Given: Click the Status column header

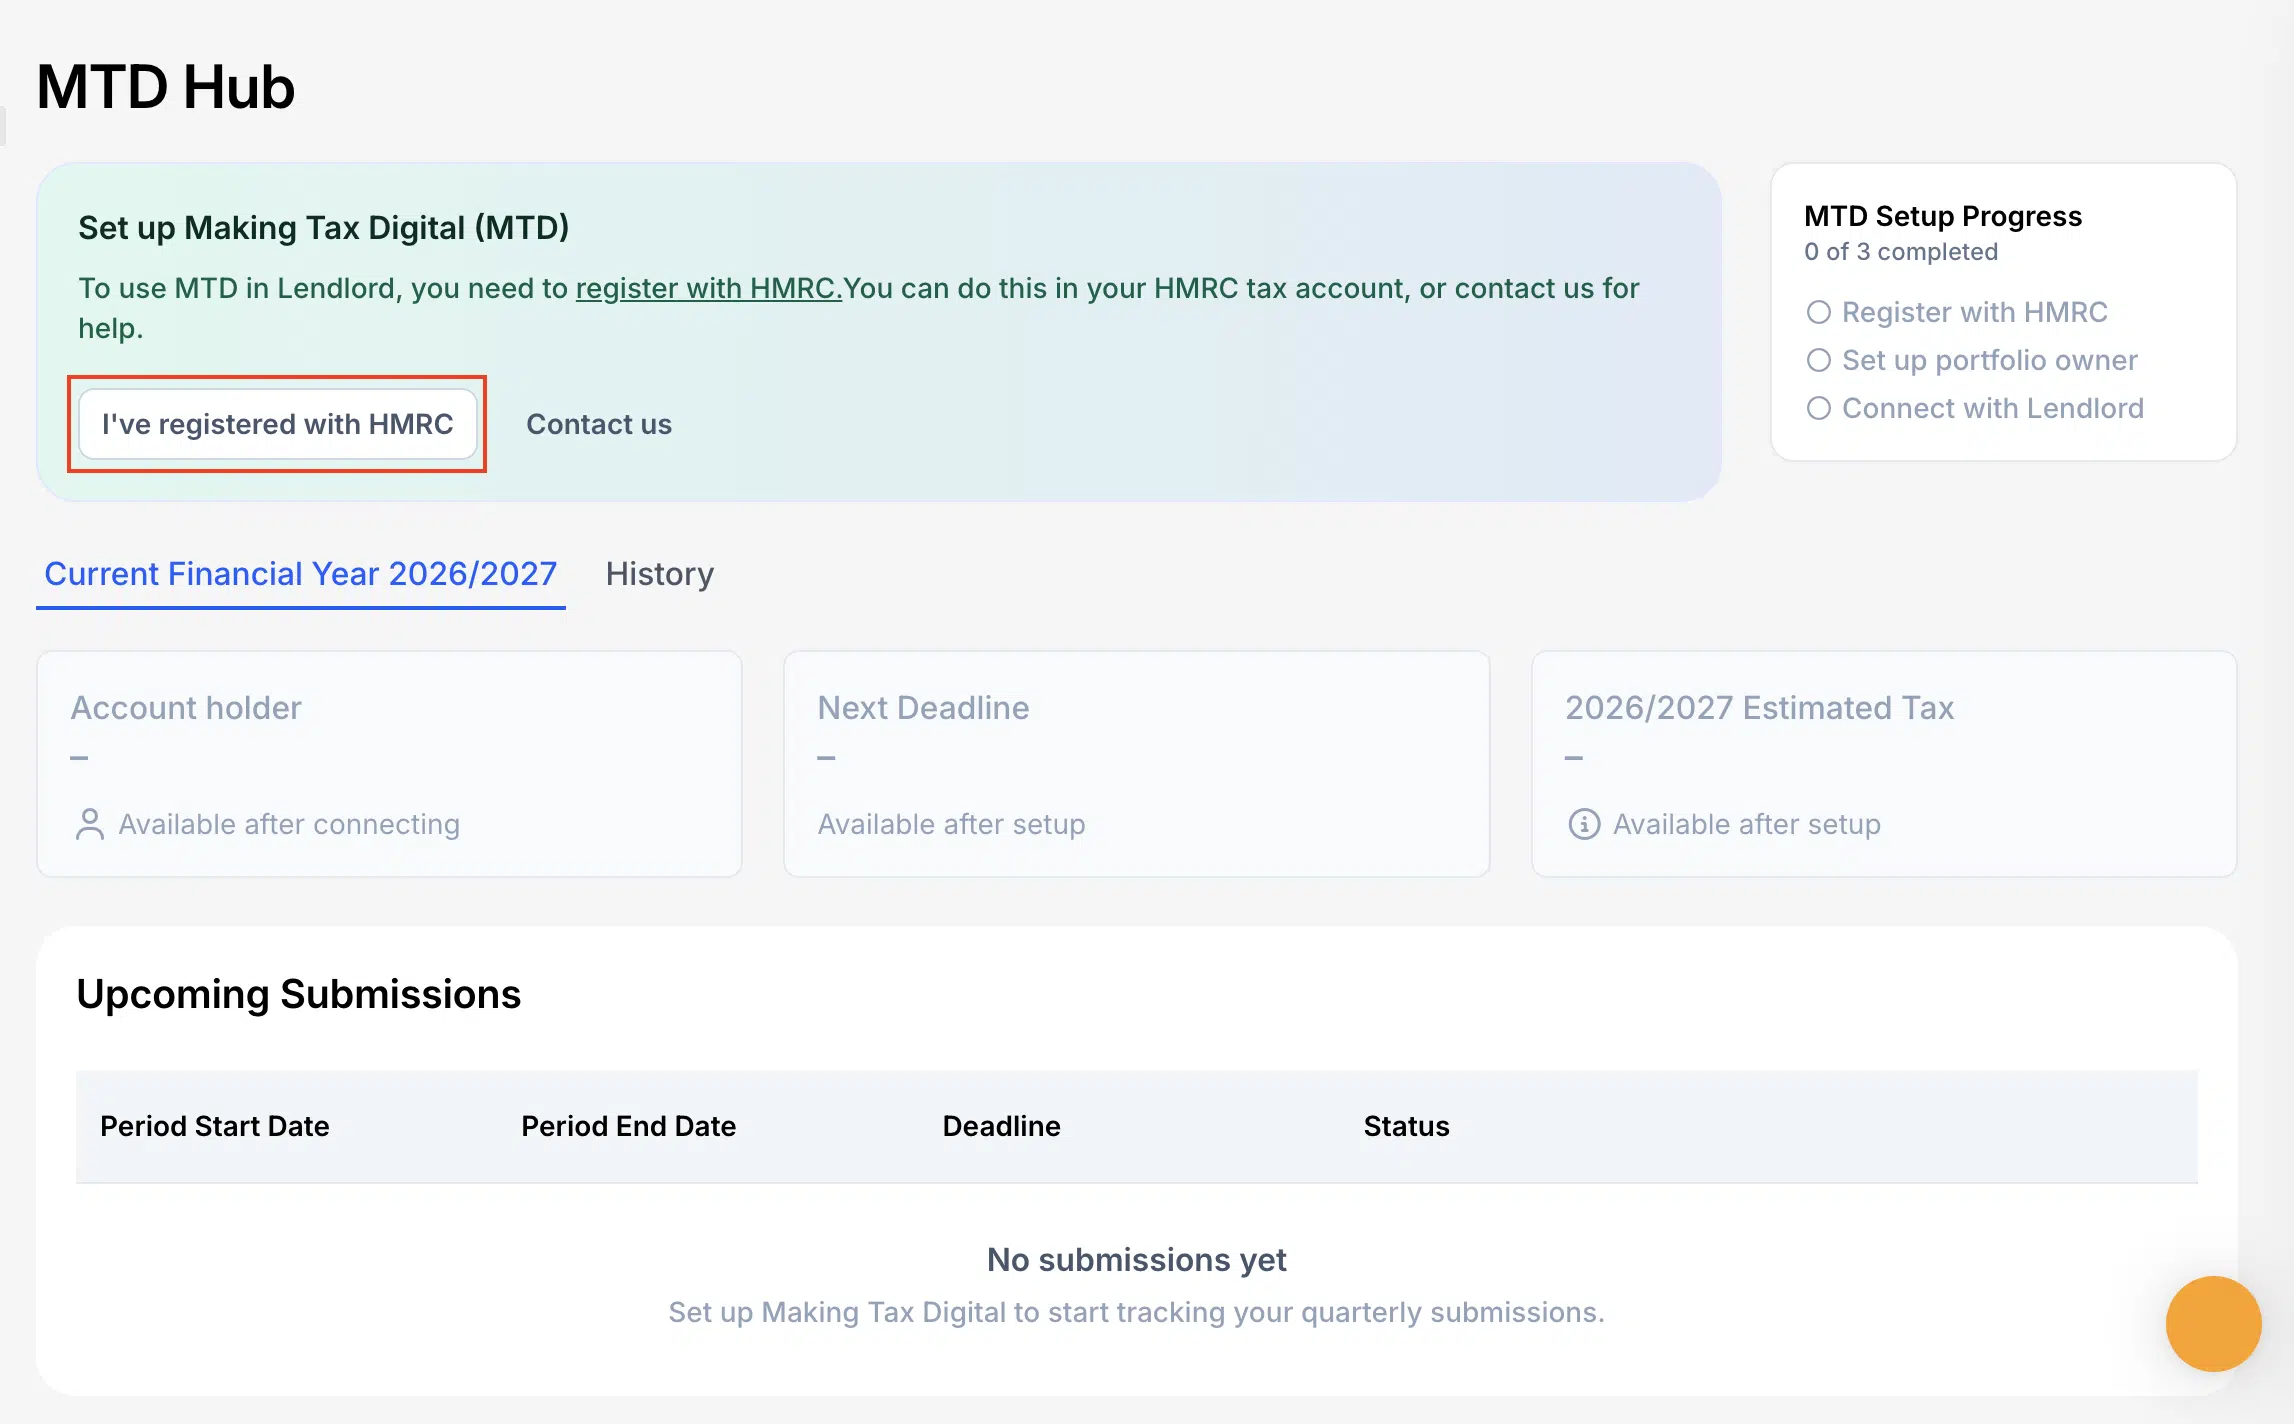Looking at the screenshot, I should (x=1407, y=1126).
